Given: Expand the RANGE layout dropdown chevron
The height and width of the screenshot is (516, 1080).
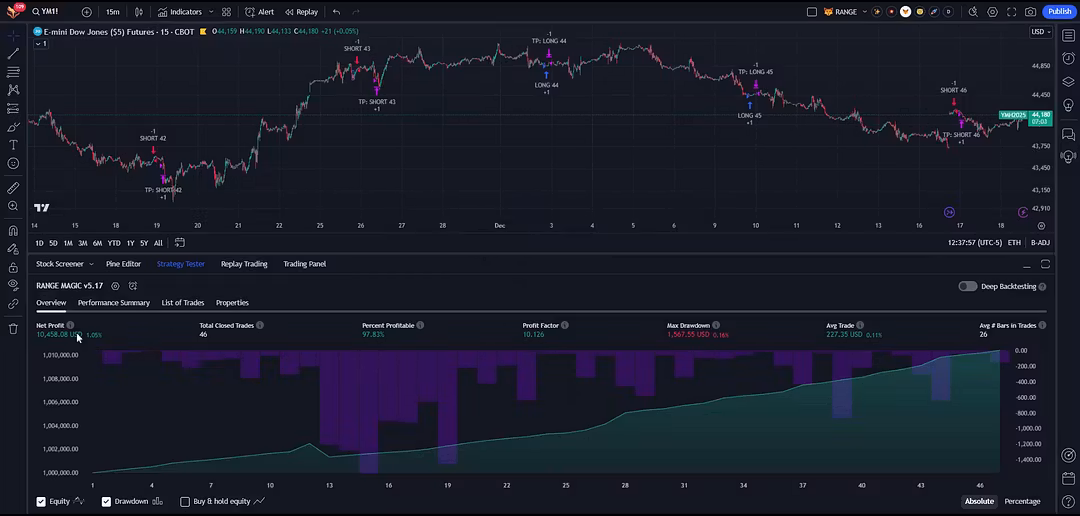Looking at the screenshot, I should tap(863, 12).
